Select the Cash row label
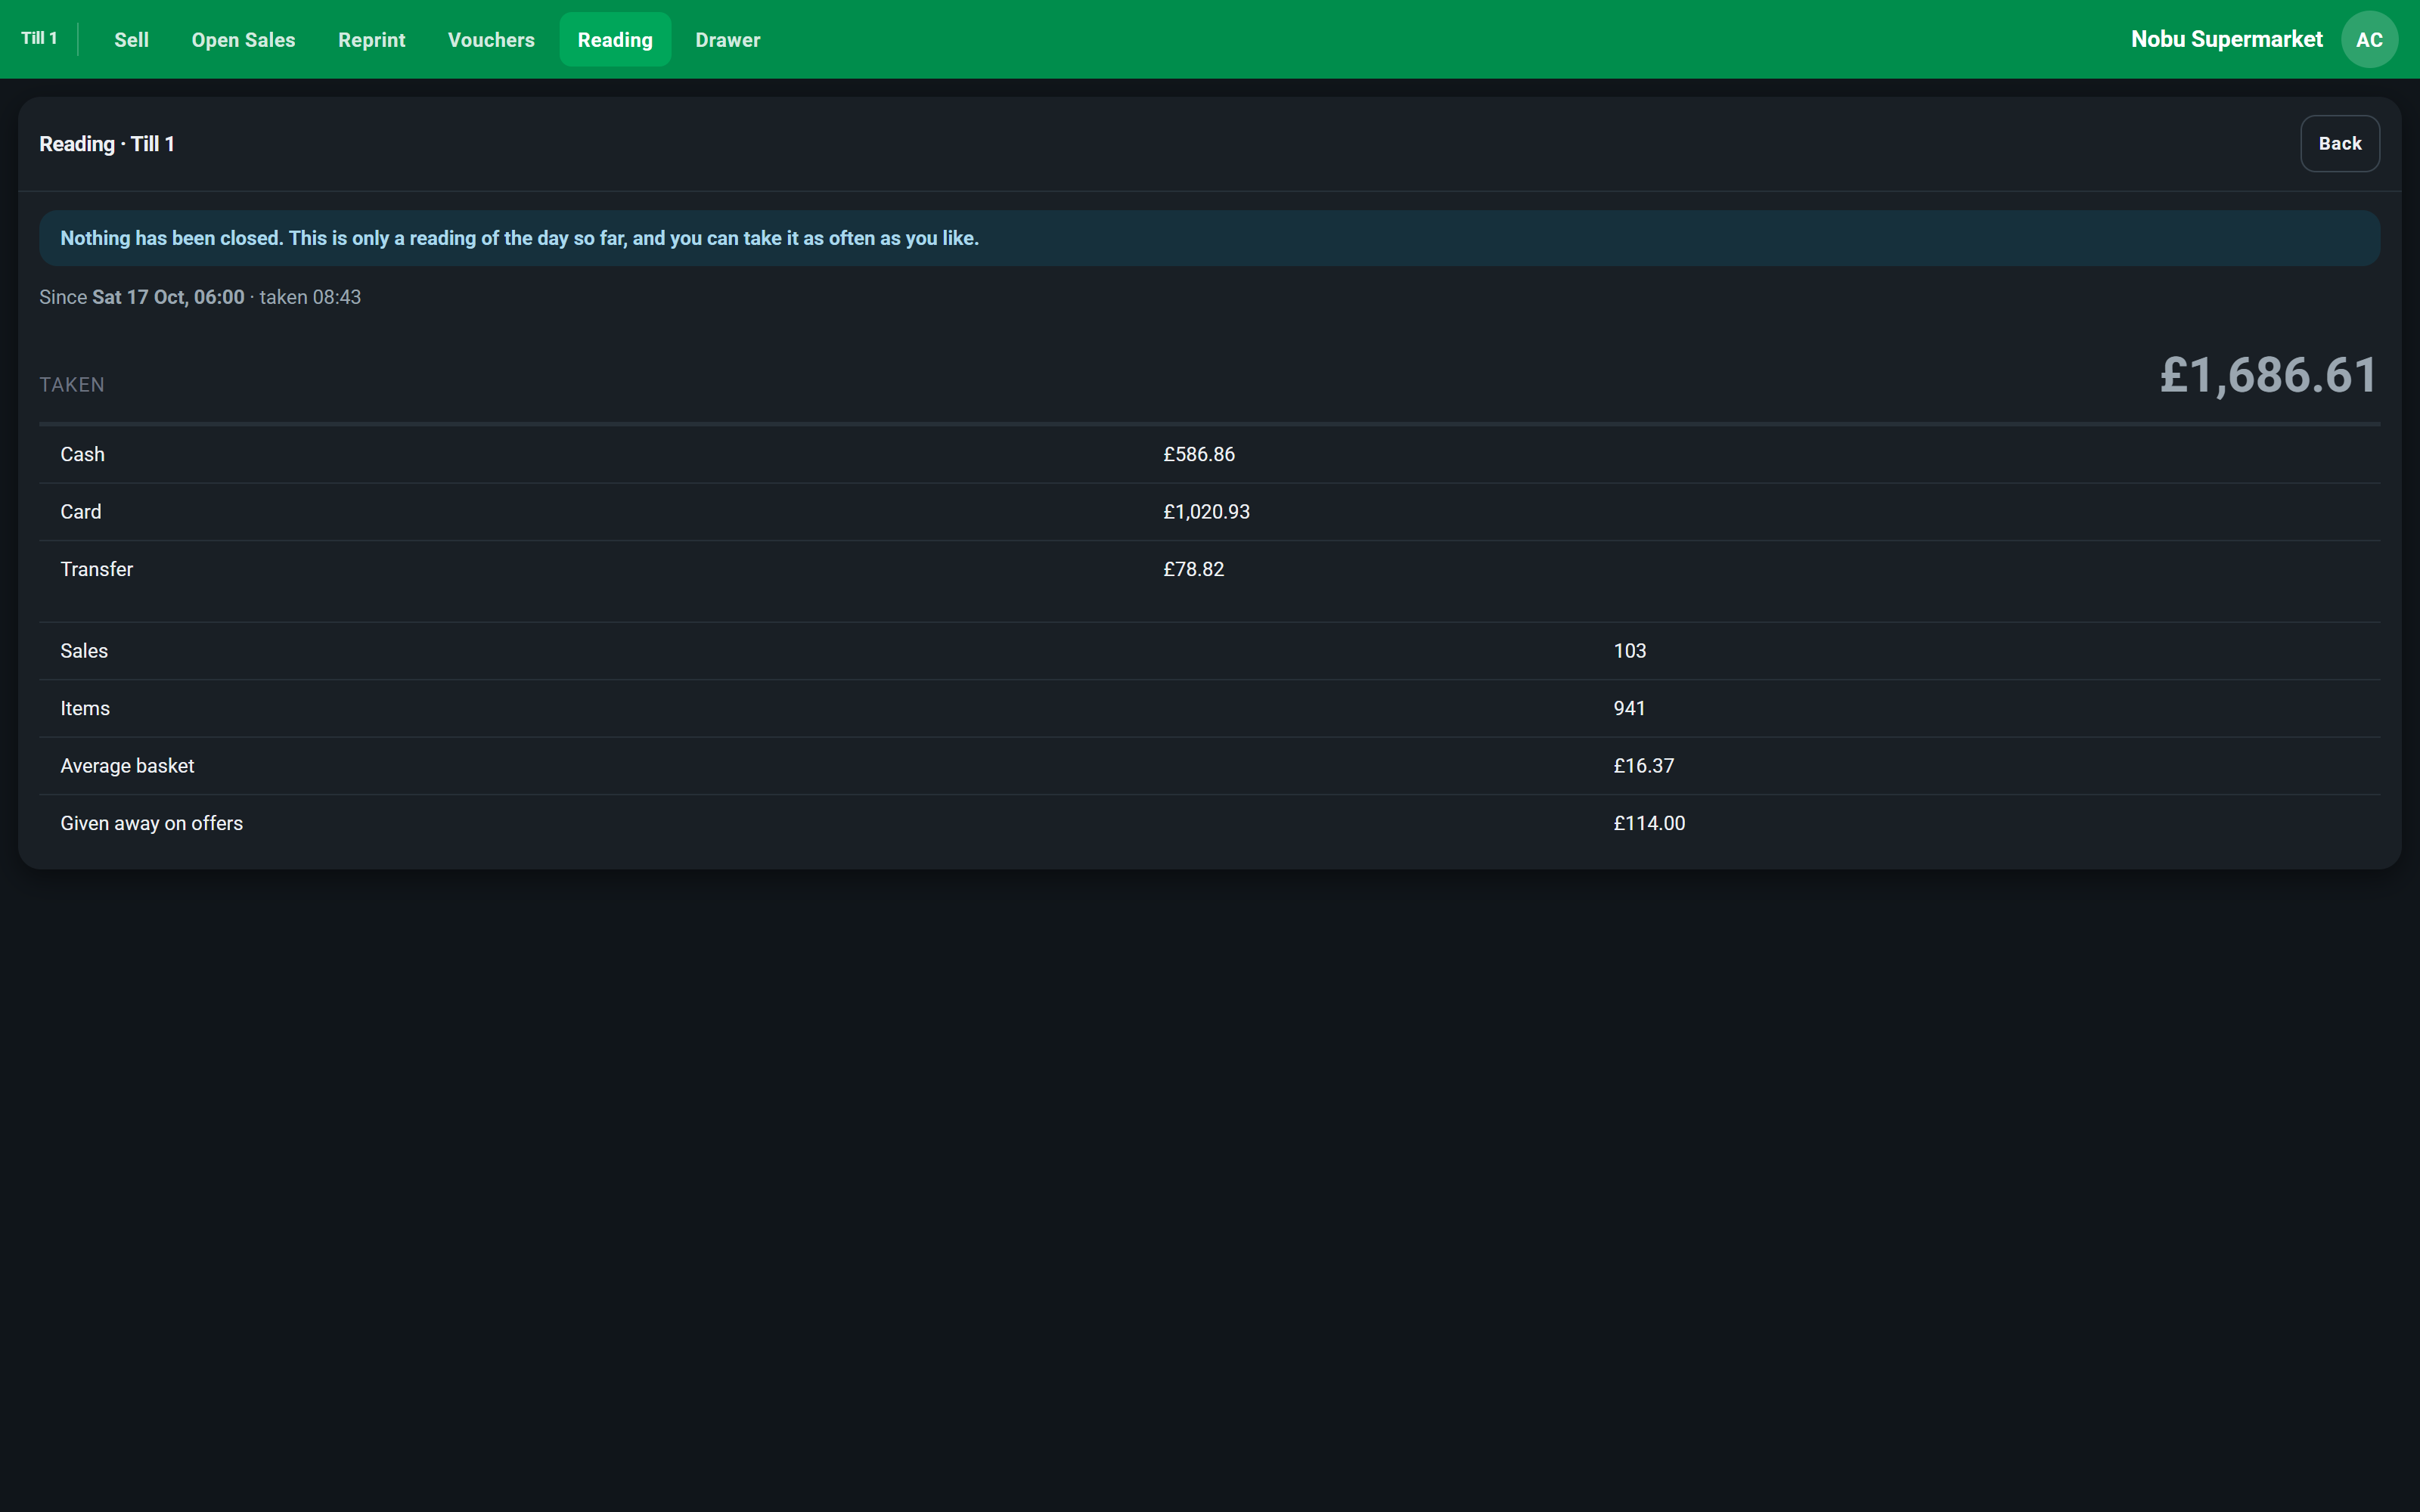Screen dimensions: 2420x1512 pyautogui.click(x=82, y=454)
